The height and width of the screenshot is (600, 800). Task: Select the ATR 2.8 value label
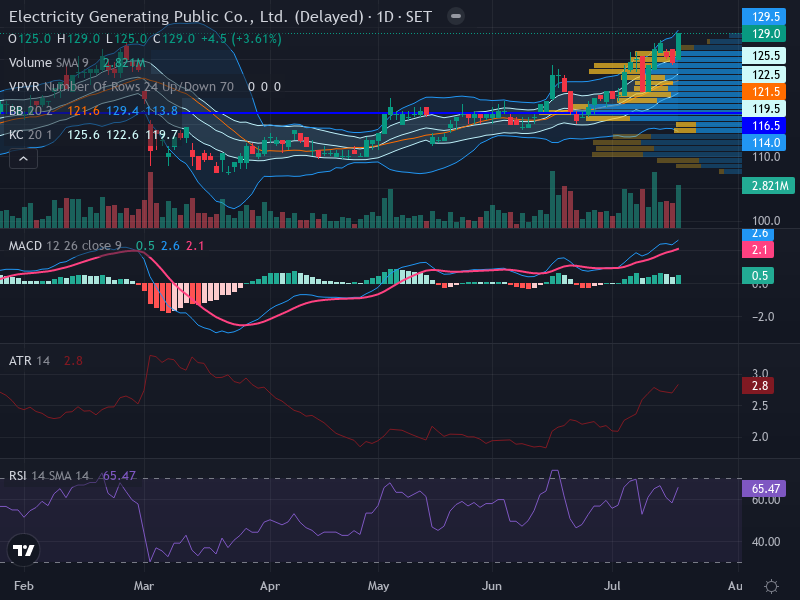[x=758, y=386]
